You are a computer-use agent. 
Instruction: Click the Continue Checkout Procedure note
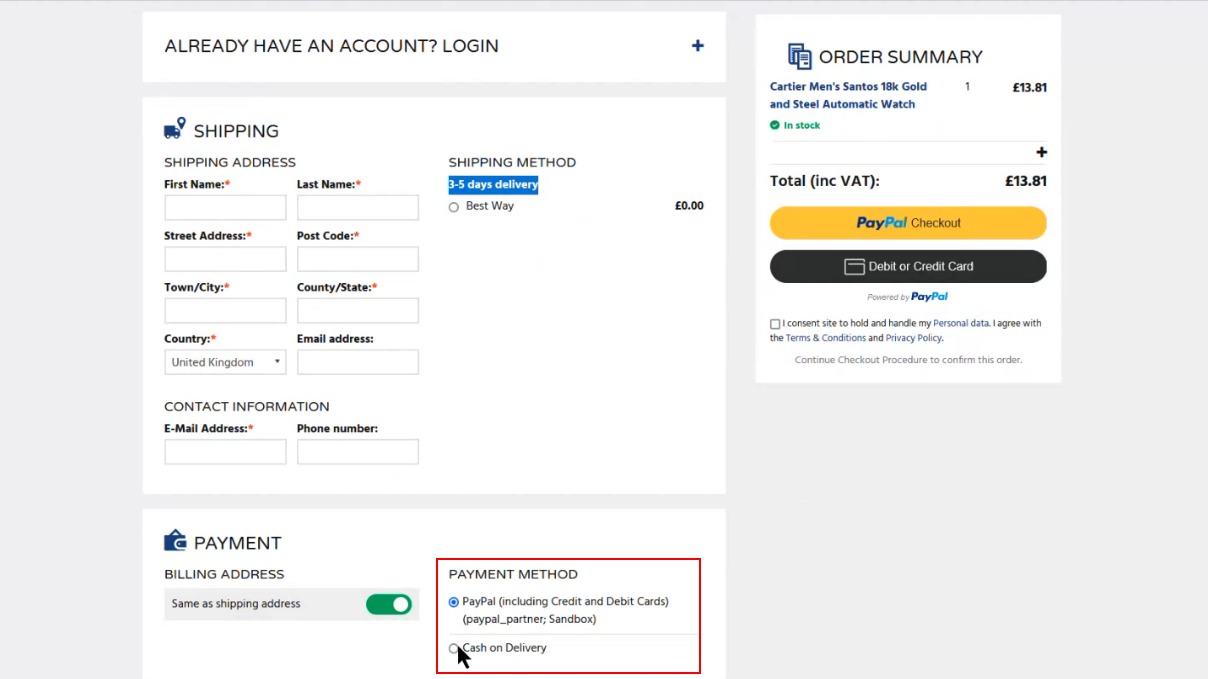click(x=908, y=360)
